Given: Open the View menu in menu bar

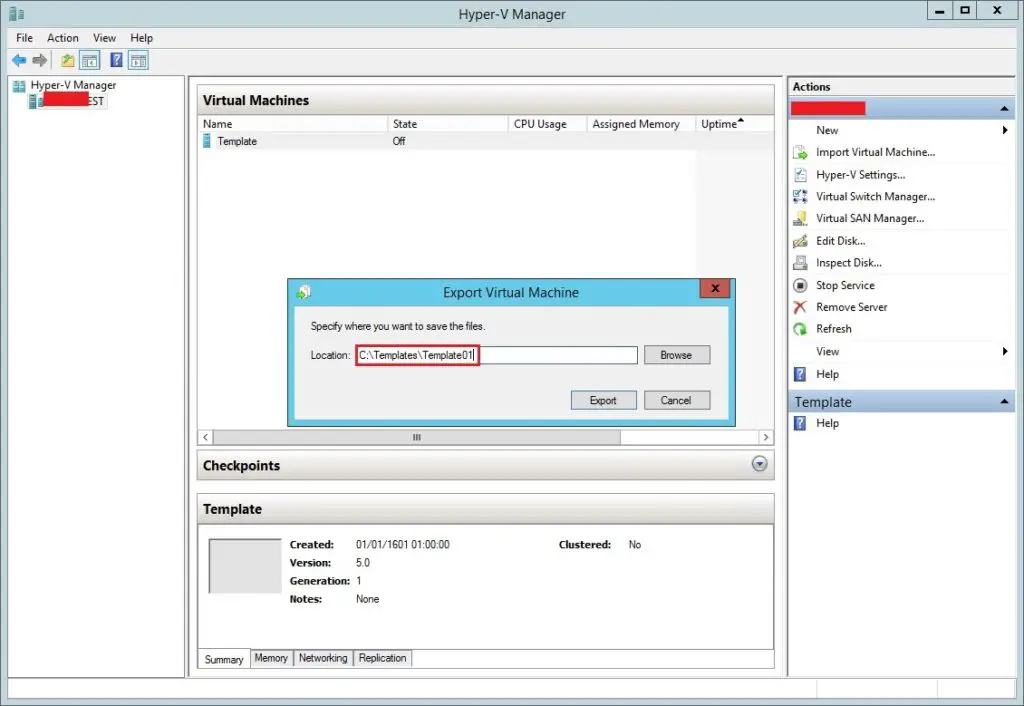Looking at the screenshot, I should point(104,38).
